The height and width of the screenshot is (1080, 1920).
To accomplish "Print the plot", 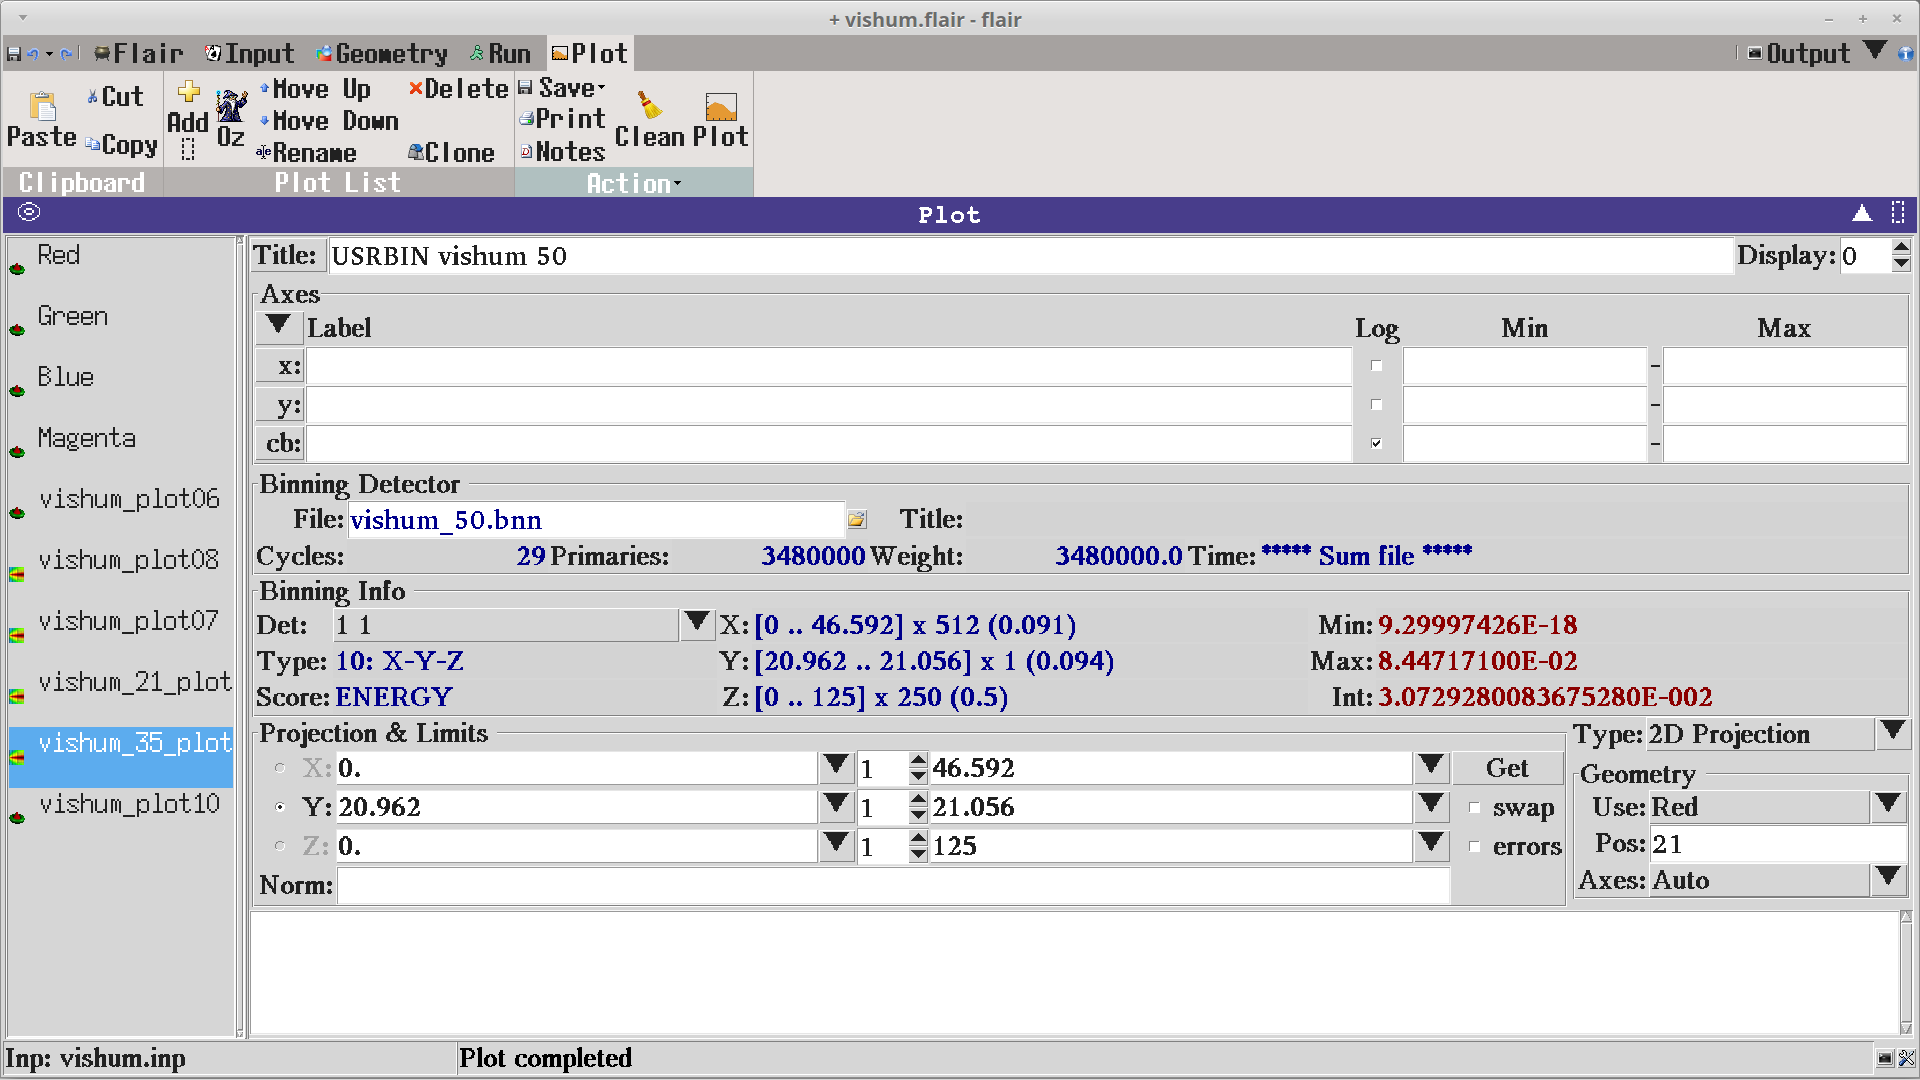I will (x=562, y=119).
